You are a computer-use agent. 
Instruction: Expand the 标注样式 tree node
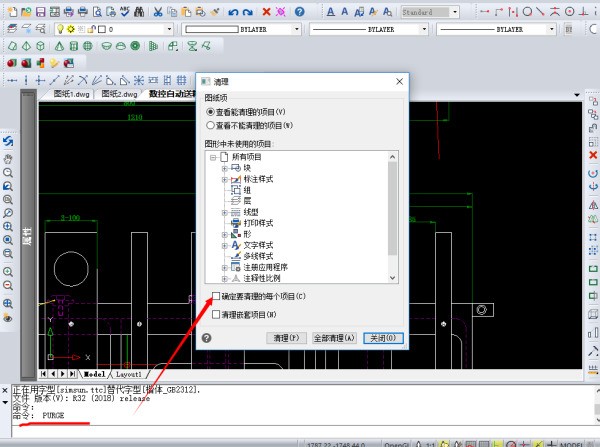[225, 179]
